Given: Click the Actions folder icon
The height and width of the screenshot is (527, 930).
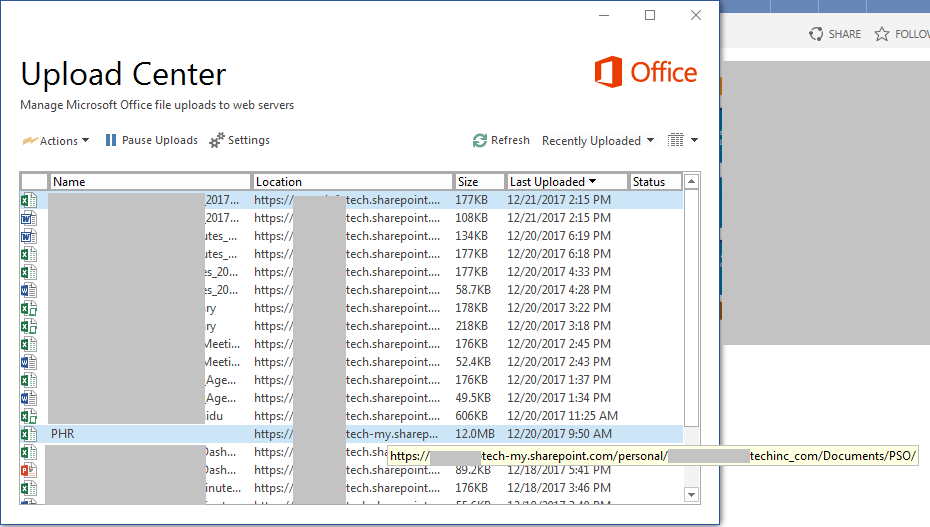Looking at the screenshot, I should point(30,140).
